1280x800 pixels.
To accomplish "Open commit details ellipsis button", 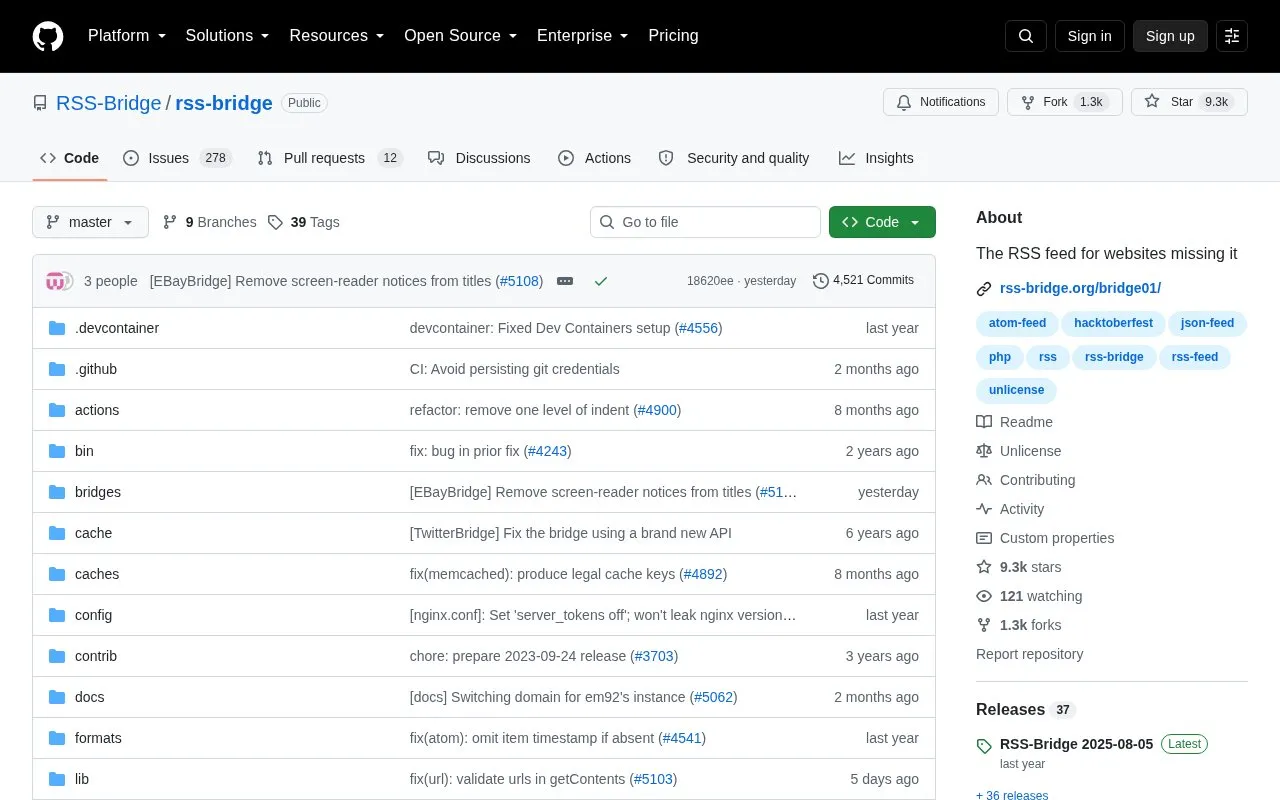I will pos(565,281).
